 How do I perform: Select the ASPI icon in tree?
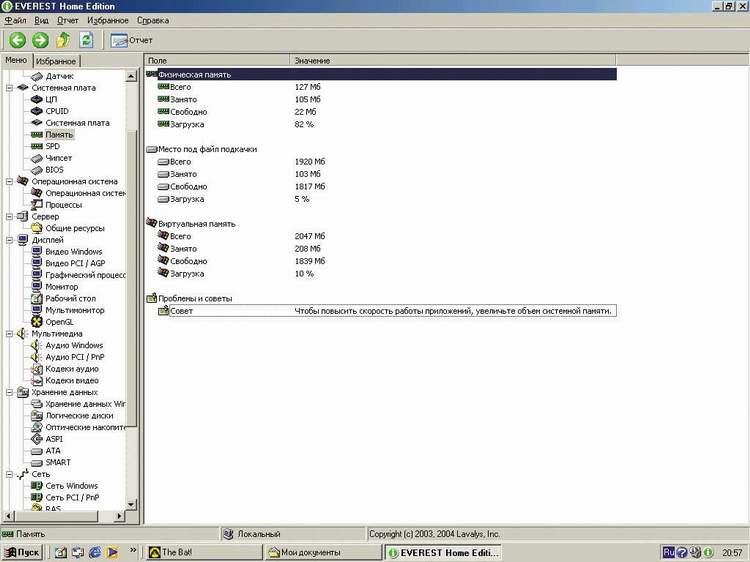pyautogui.click(x=37, y=439)
